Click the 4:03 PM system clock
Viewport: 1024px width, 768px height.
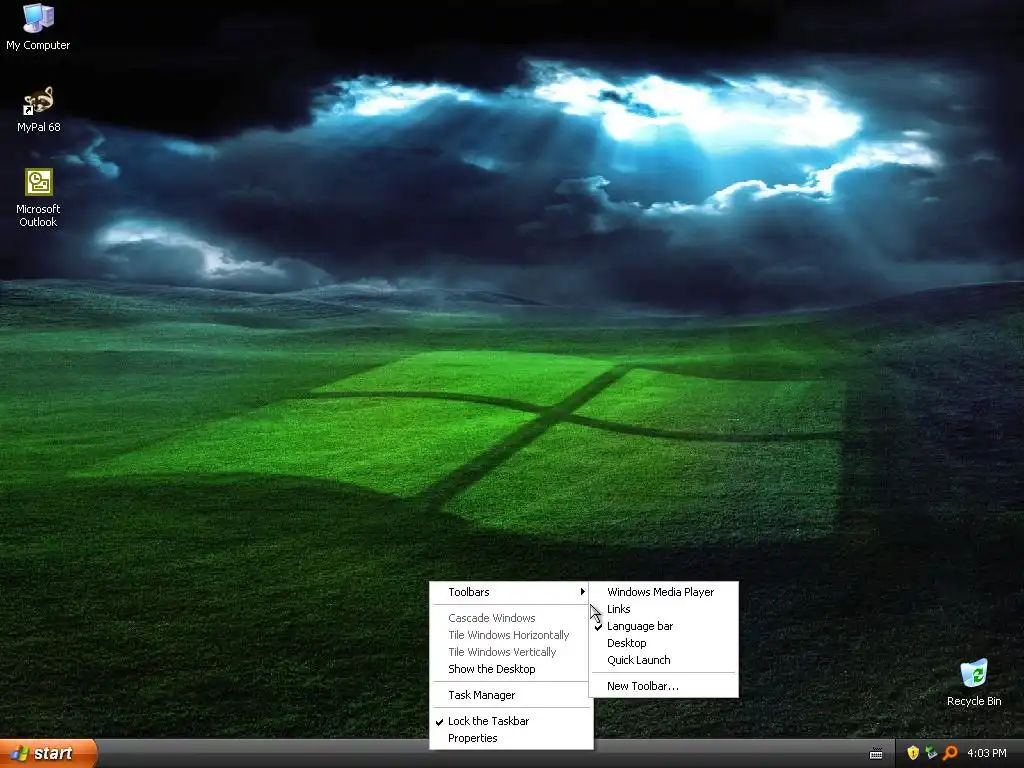click(987, 753)
